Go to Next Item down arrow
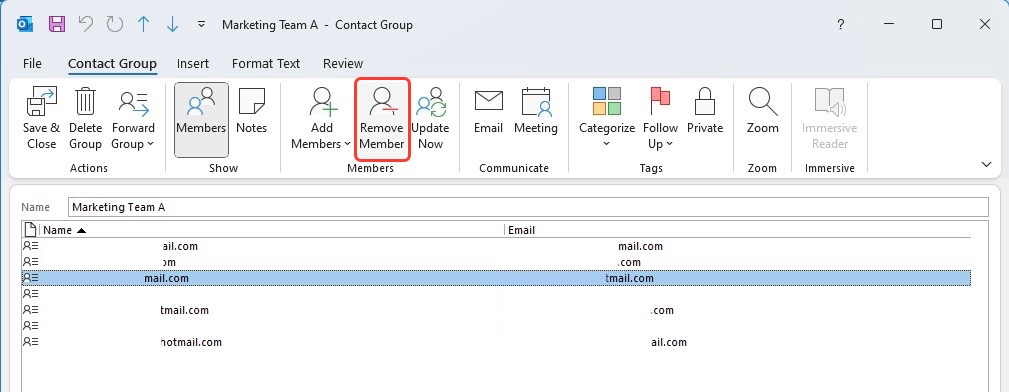 pyautogui.click(x=172, y=24)
